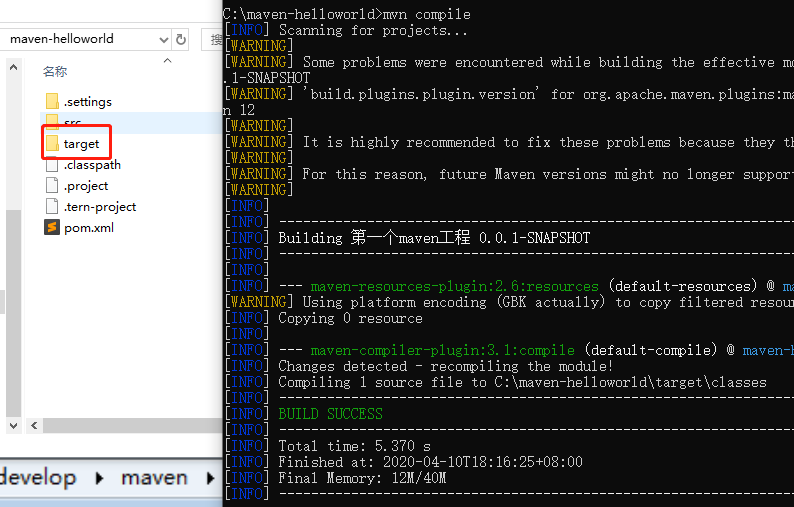The image size is (794, 507).
Task: Select the .project file name
Action: coord(86,186)
